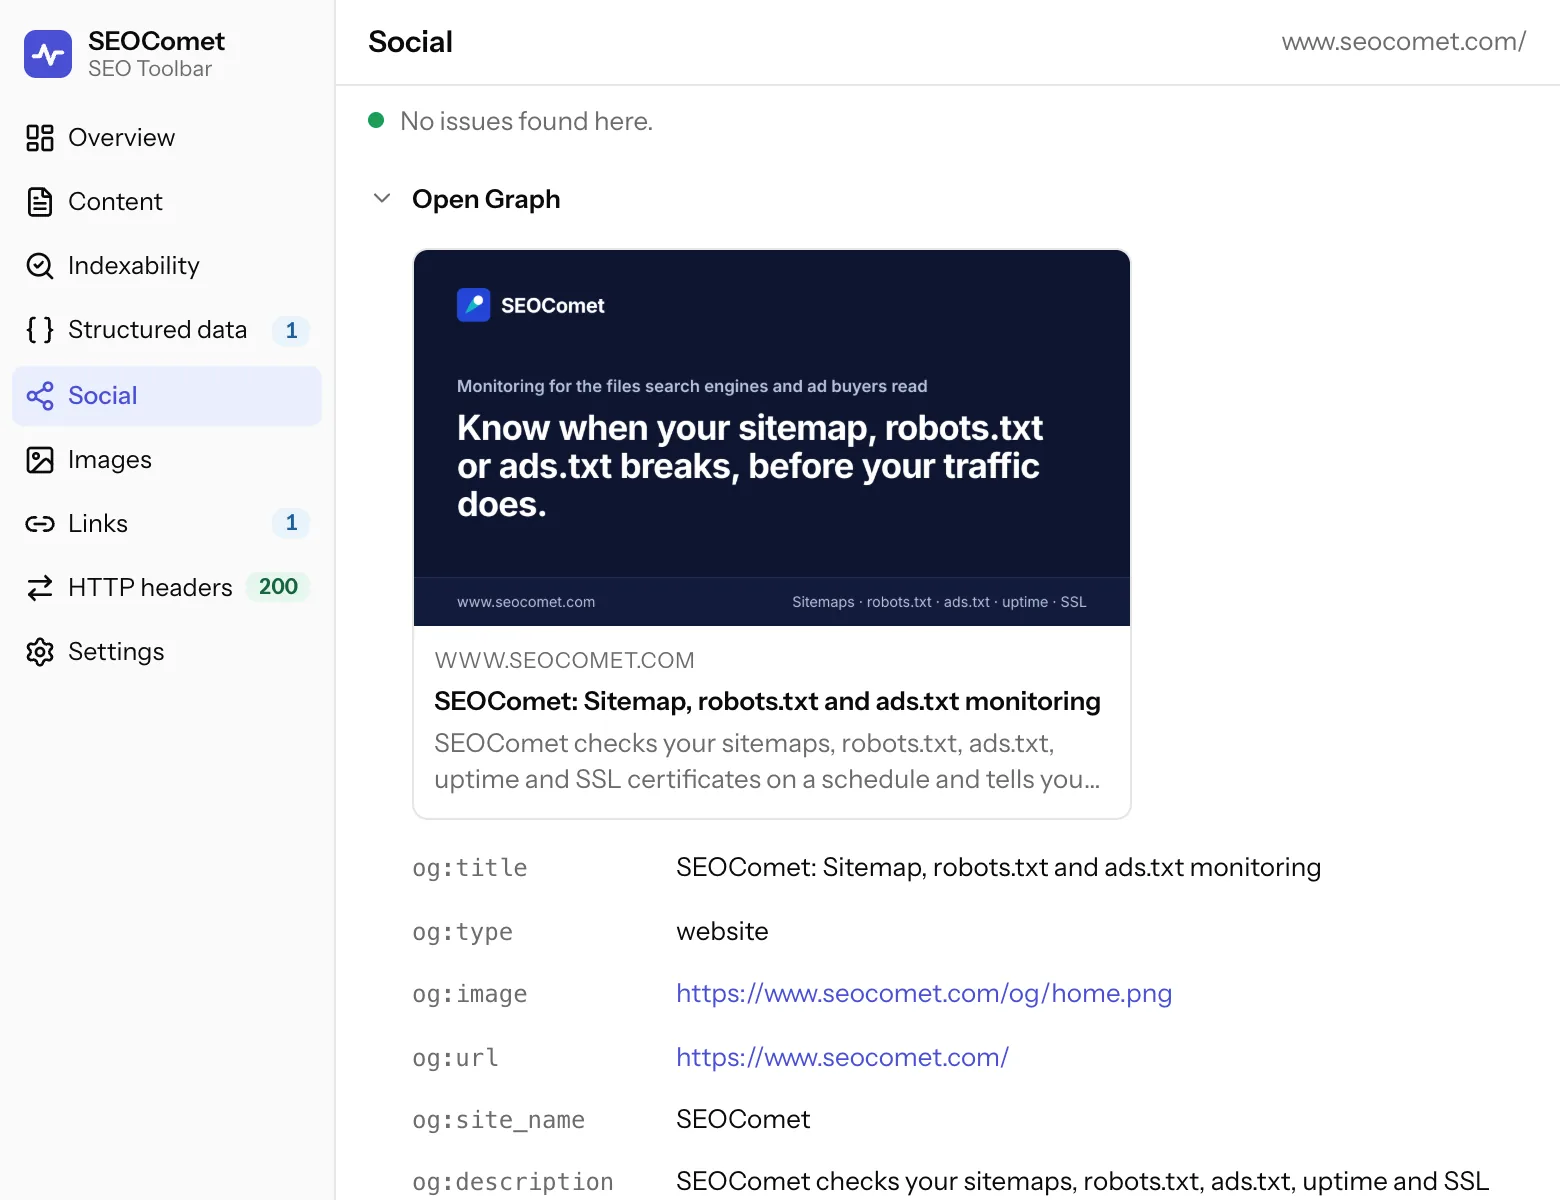1560x1200 pixels.
Task: Click the og:title value text
Action: (x=998, y=867)
